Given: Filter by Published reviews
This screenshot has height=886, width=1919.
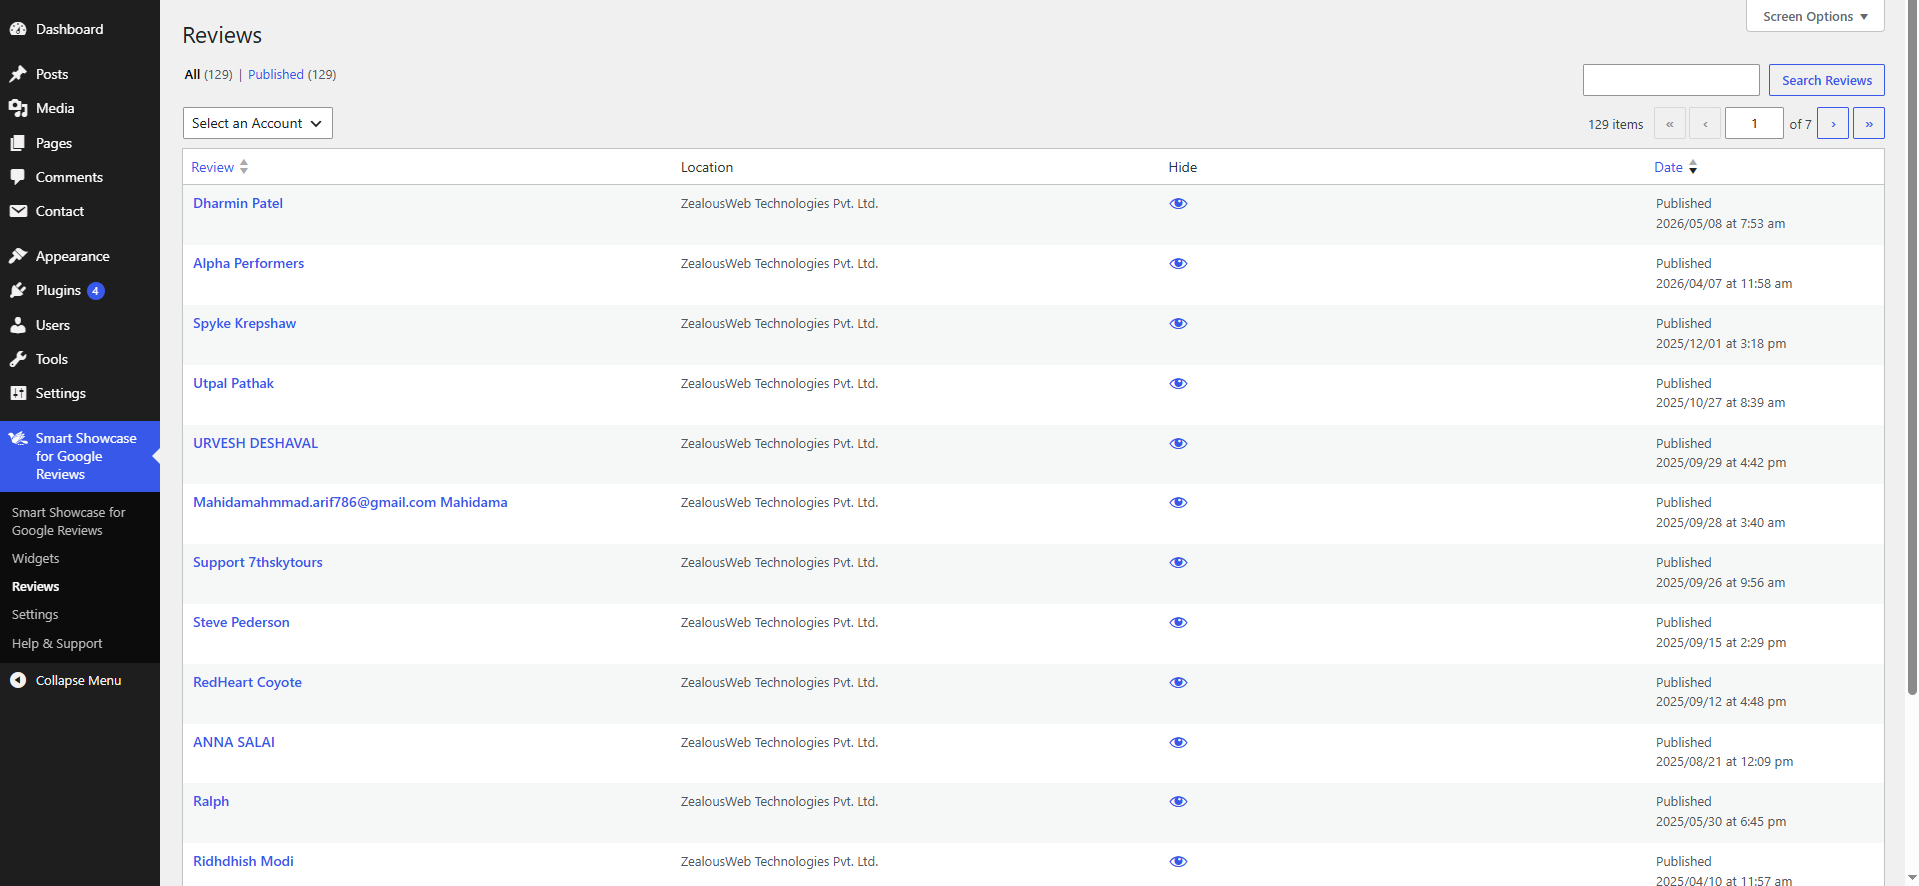Looking at the screenshot, I should 276,74.
